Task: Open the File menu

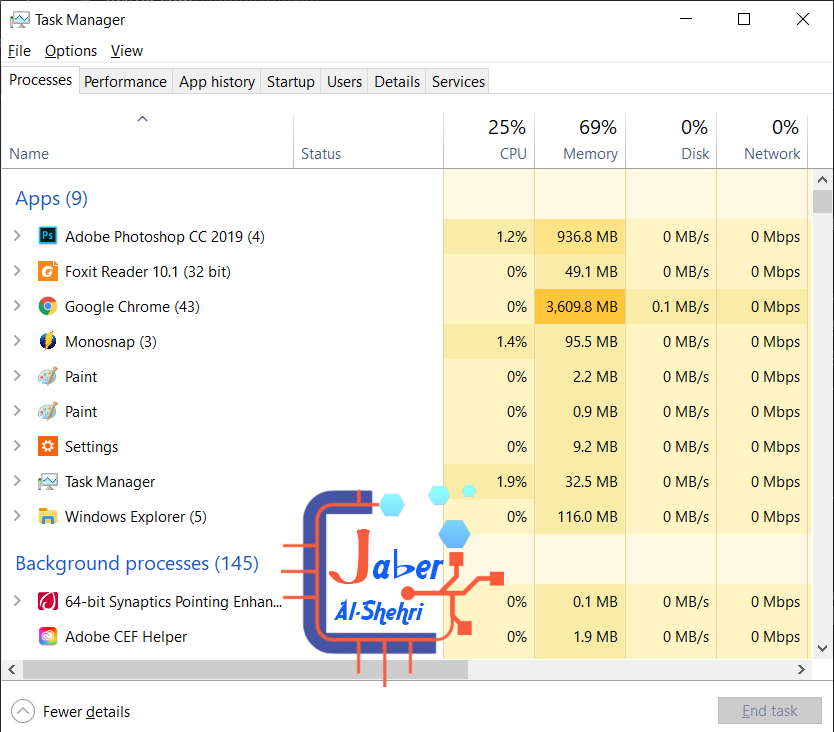Action: (20, 51)
